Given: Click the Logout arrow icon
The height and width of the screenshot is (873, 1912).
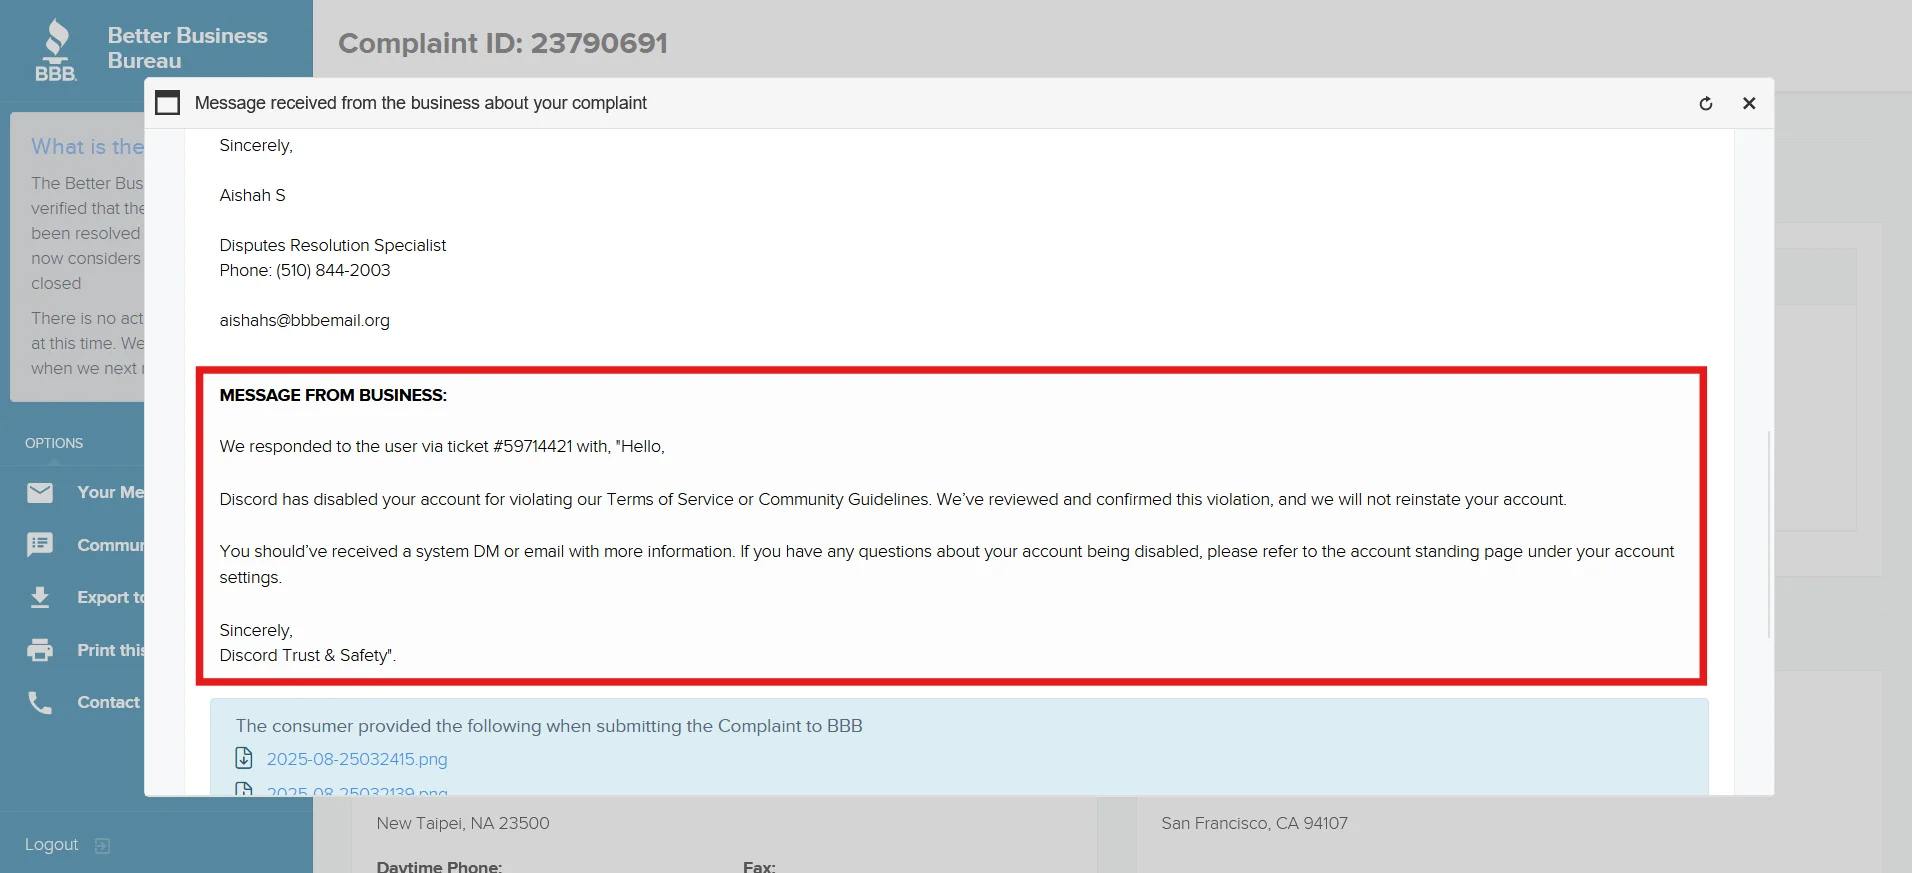Looking at the screenshot, I should 102,846.
